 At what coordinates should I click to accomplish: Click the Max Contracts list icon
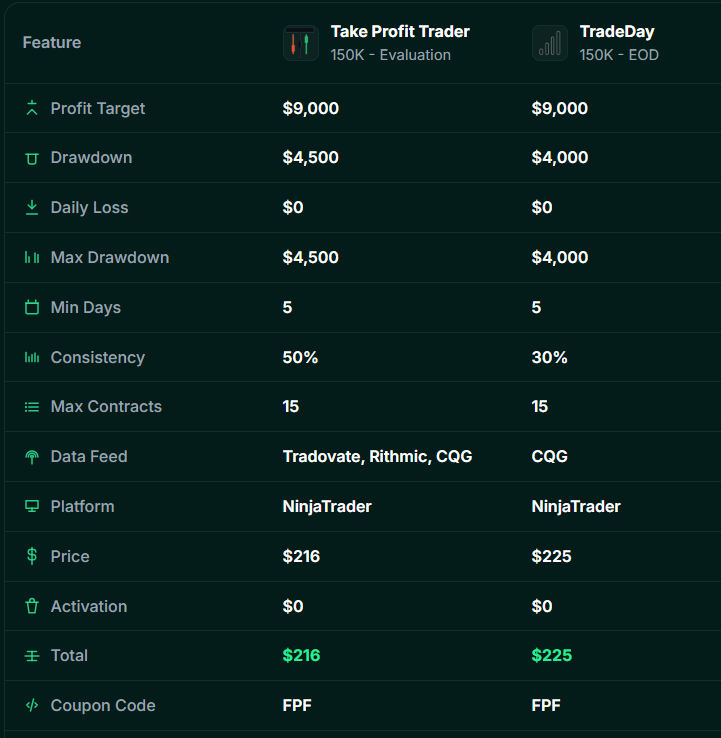pyautogui.click(x=32, y=407)
